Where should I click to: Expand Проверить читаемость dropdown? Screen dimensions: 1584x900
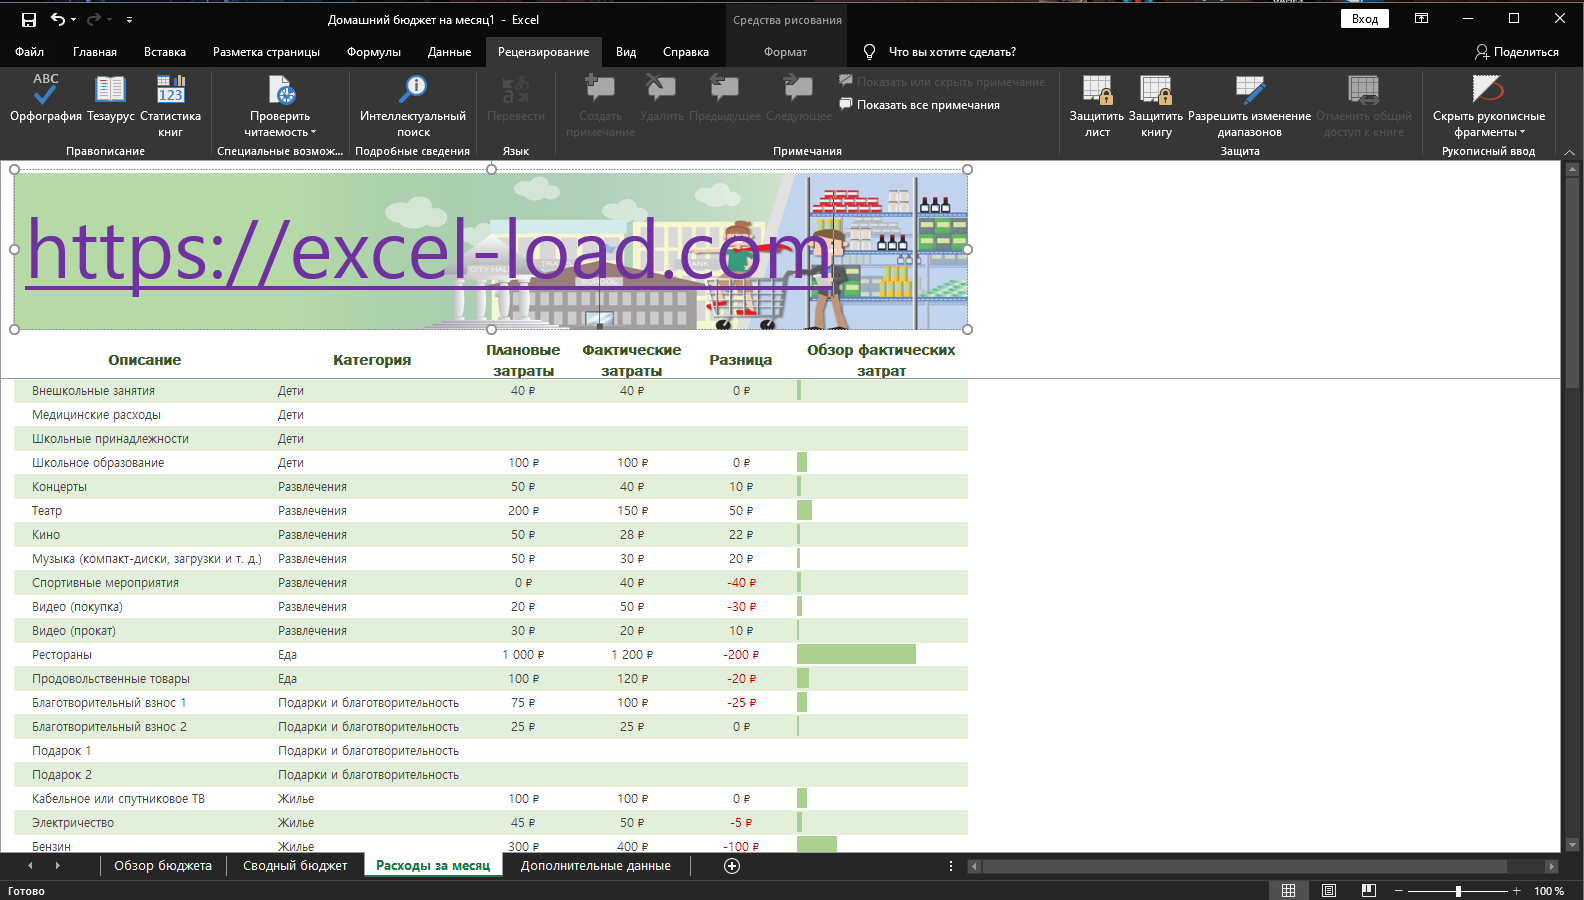(280, 105)
